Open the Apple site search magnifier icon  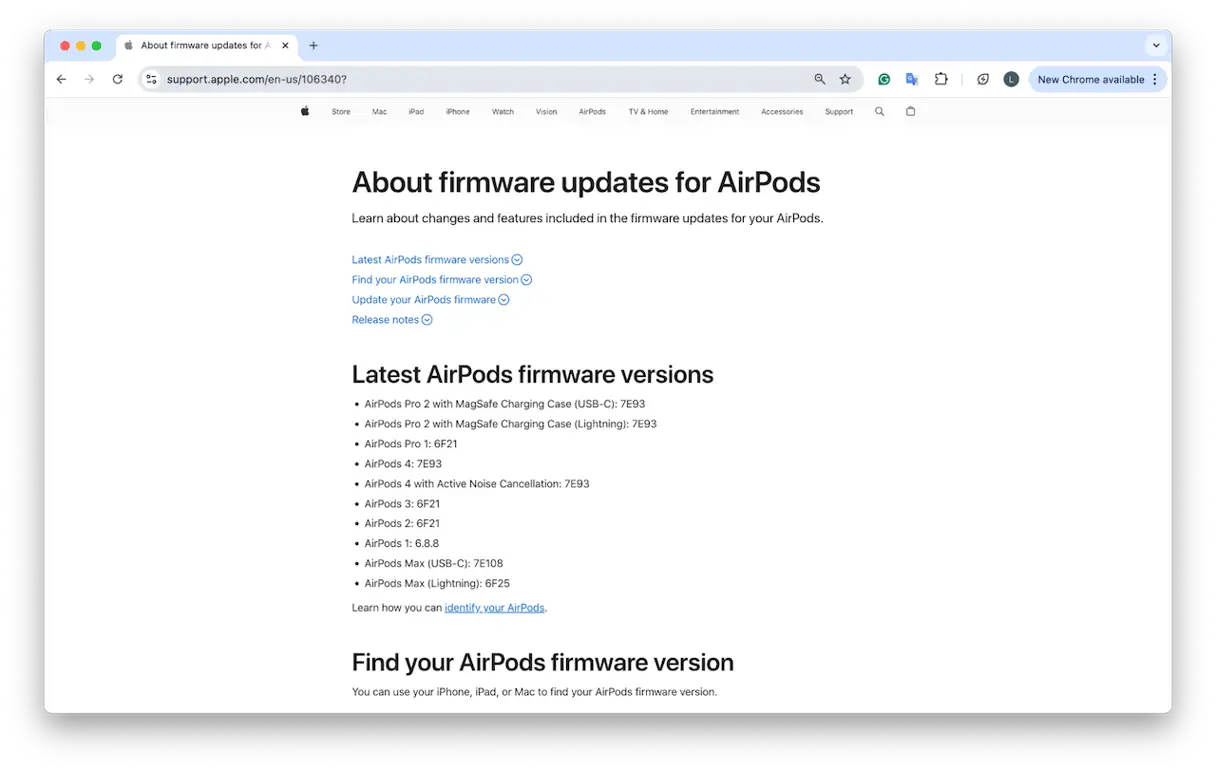880,112
